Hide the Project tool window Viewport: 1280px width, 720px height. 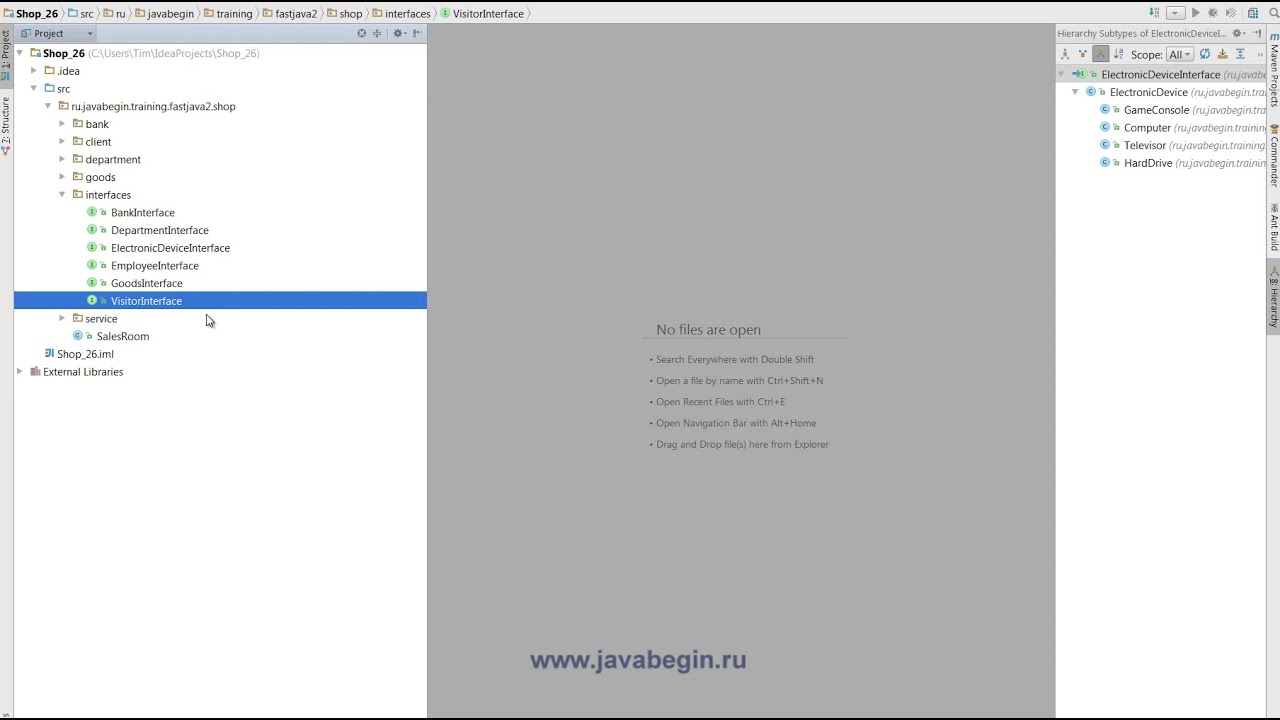(417, 33)
